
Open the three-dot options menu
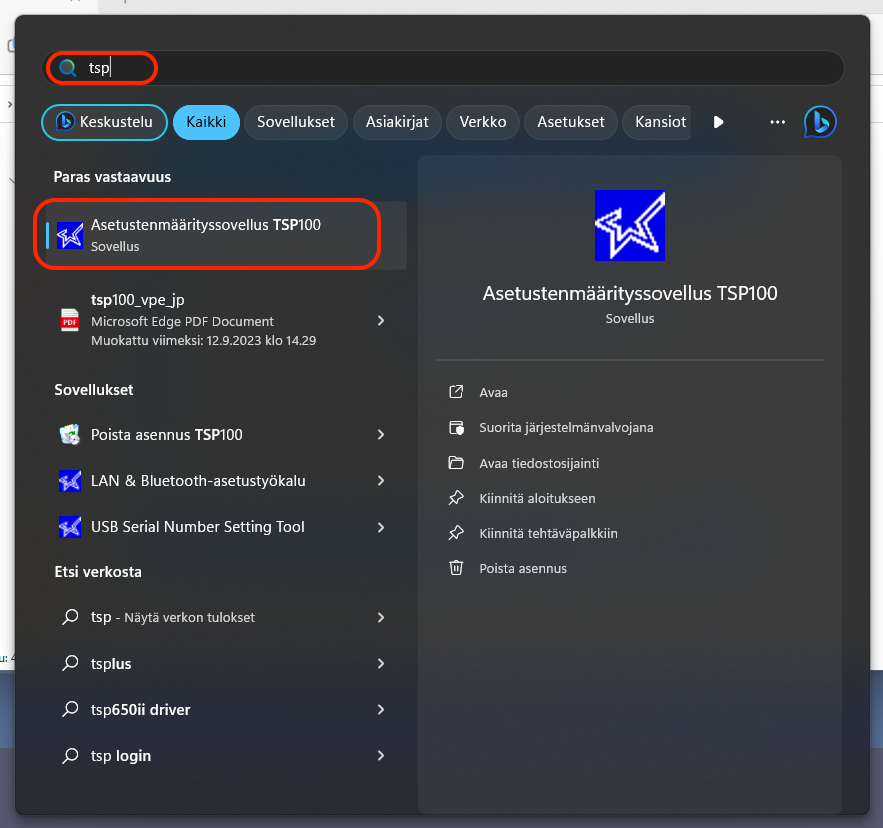[778, 122]
